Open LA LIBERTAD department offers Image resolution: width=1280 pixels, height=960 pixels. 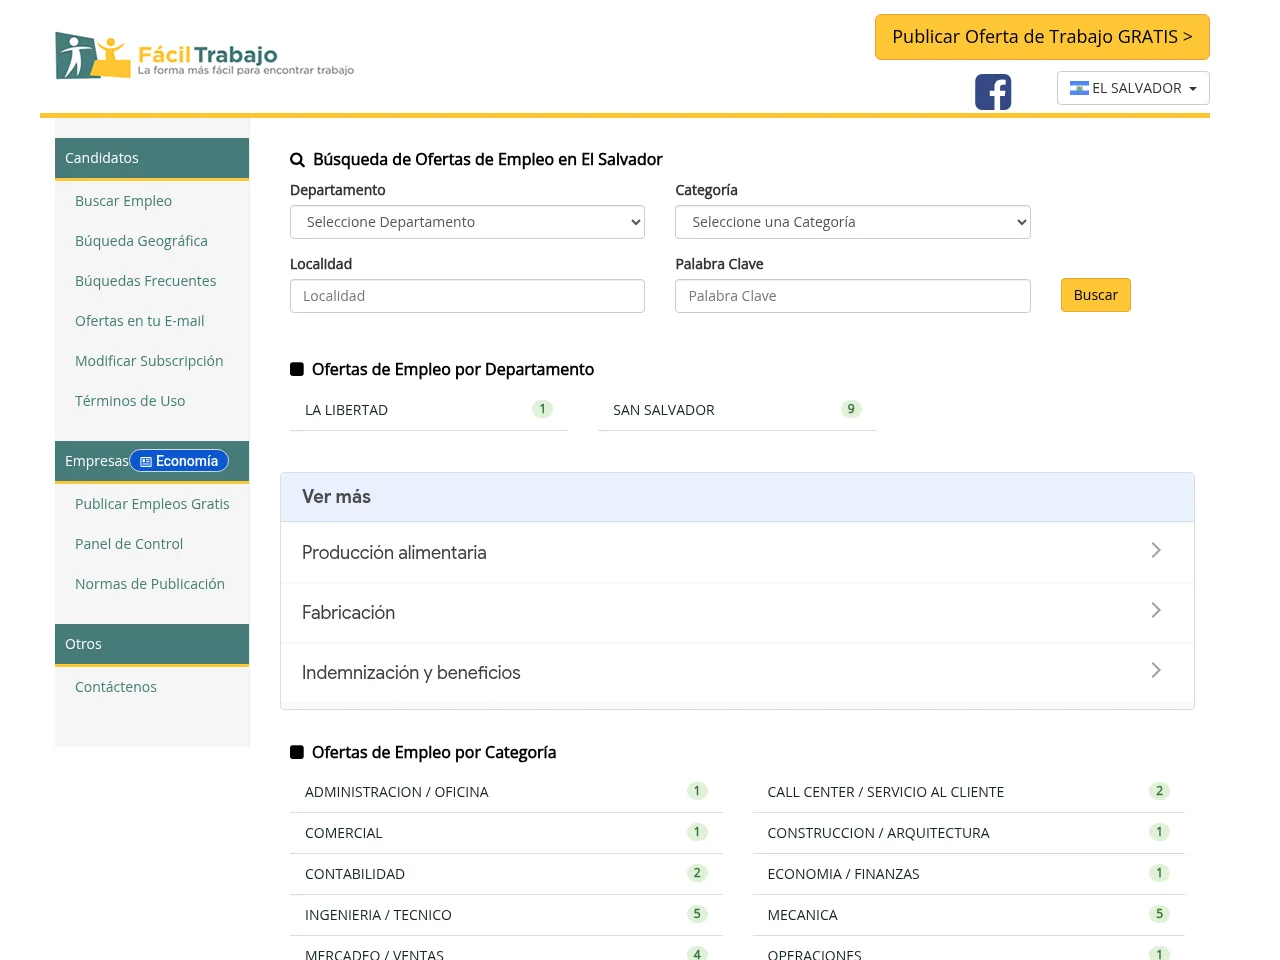[x=429, y=410]
